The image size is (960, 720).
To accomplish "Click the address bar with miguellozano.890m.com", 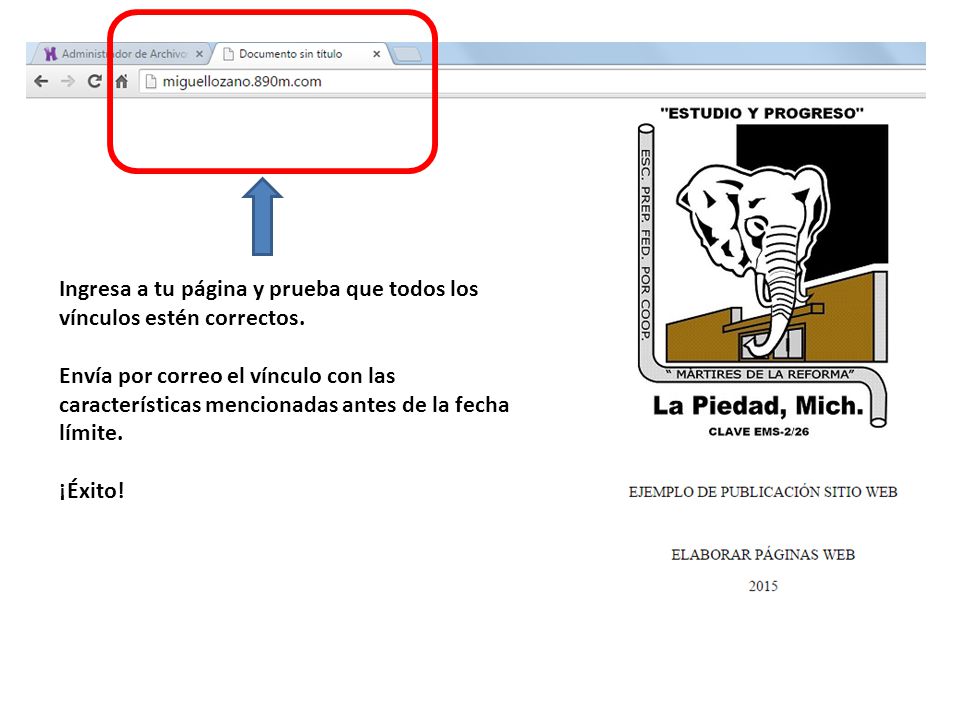I will (x=531, y=81).
